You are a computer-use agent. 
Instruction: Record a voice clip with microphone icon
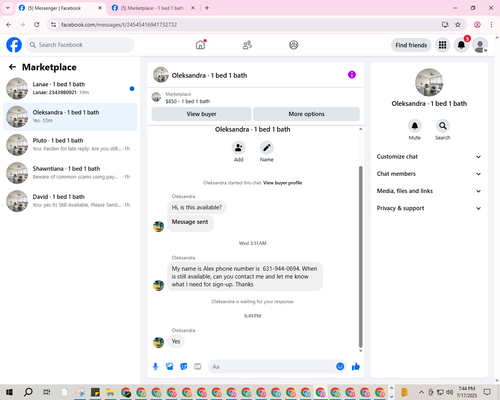click(155, 367)
